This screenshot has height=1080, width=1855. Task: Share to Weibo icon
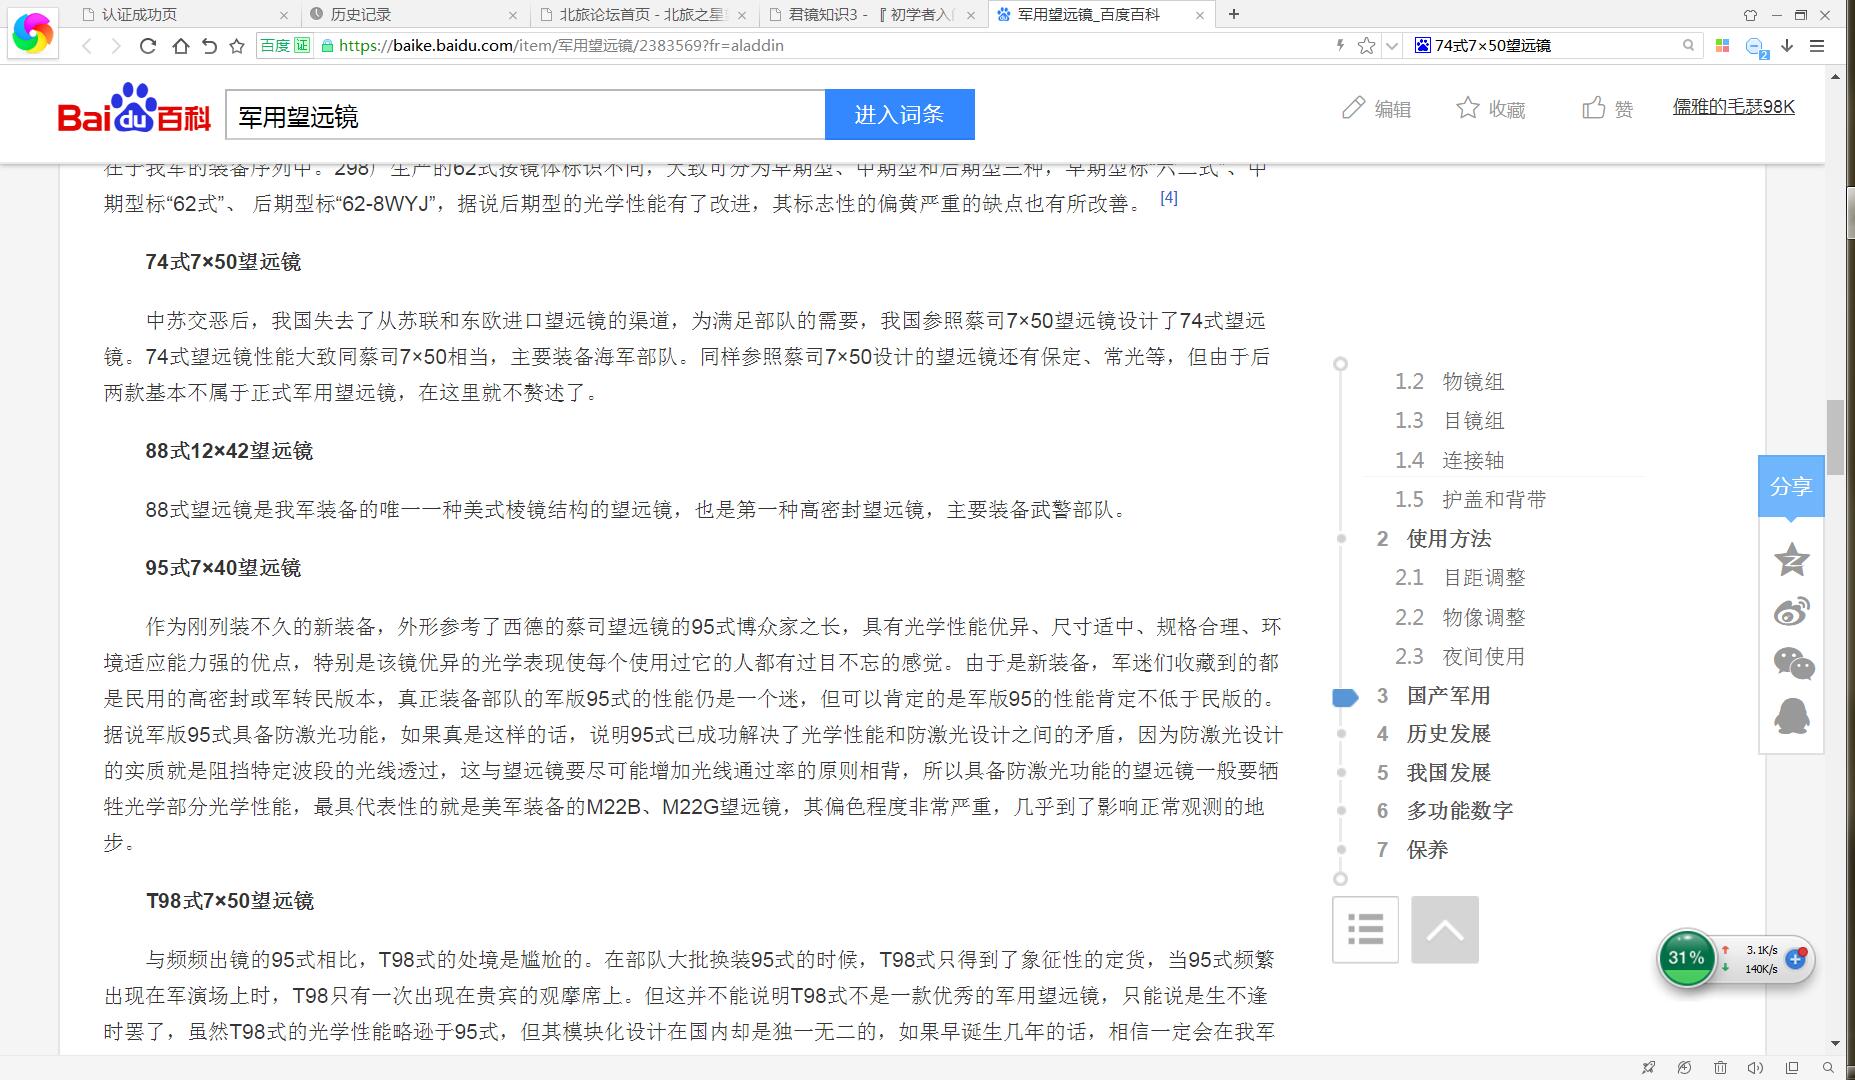(x=1791, y=611)
